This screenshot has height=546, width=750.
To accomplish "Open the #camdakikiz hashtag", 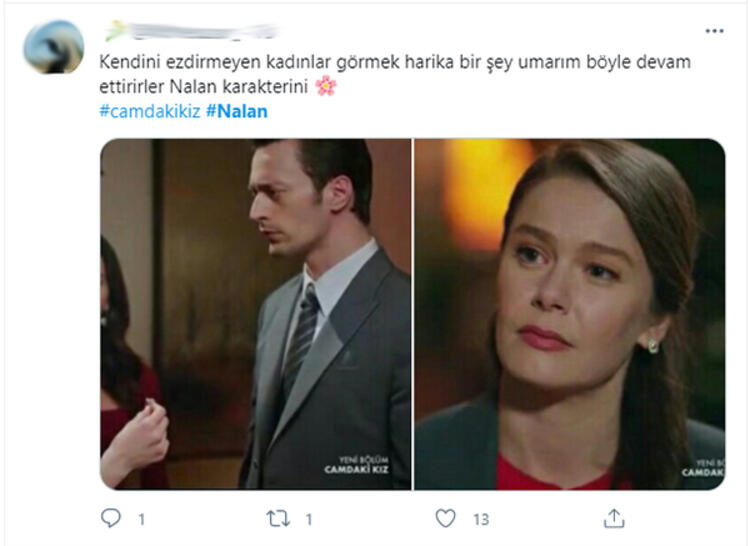I will [150, 111].
